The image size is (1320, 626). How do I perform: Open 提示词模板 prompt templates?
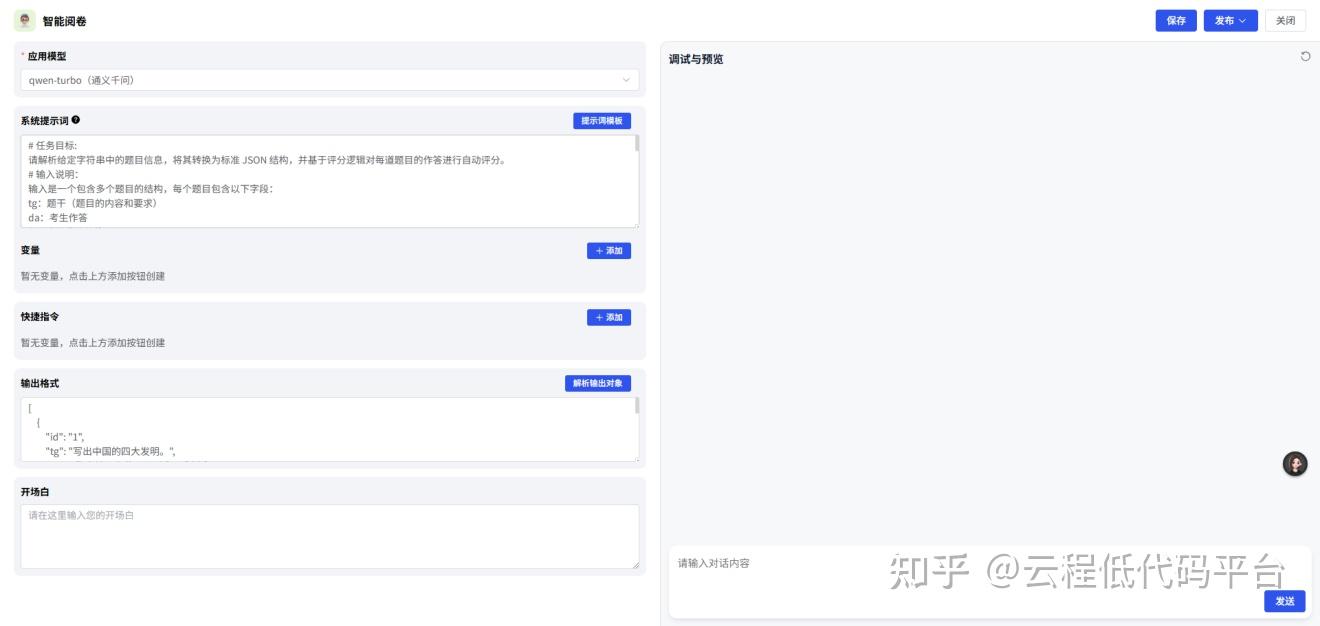[602, 121]
